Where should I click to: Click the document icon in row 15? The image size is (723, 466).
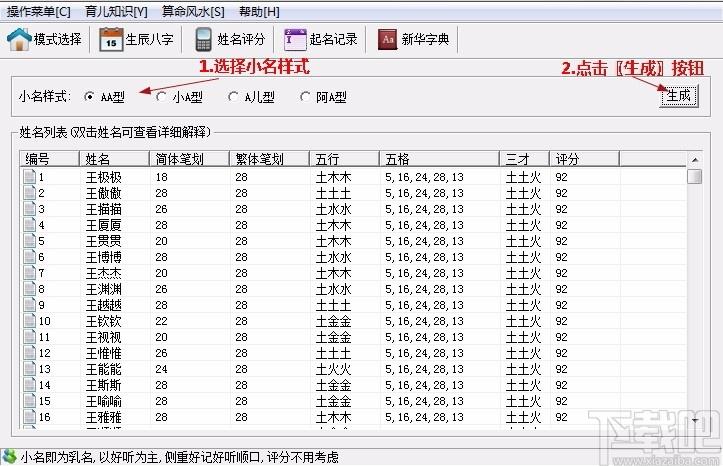coord(30,401)
